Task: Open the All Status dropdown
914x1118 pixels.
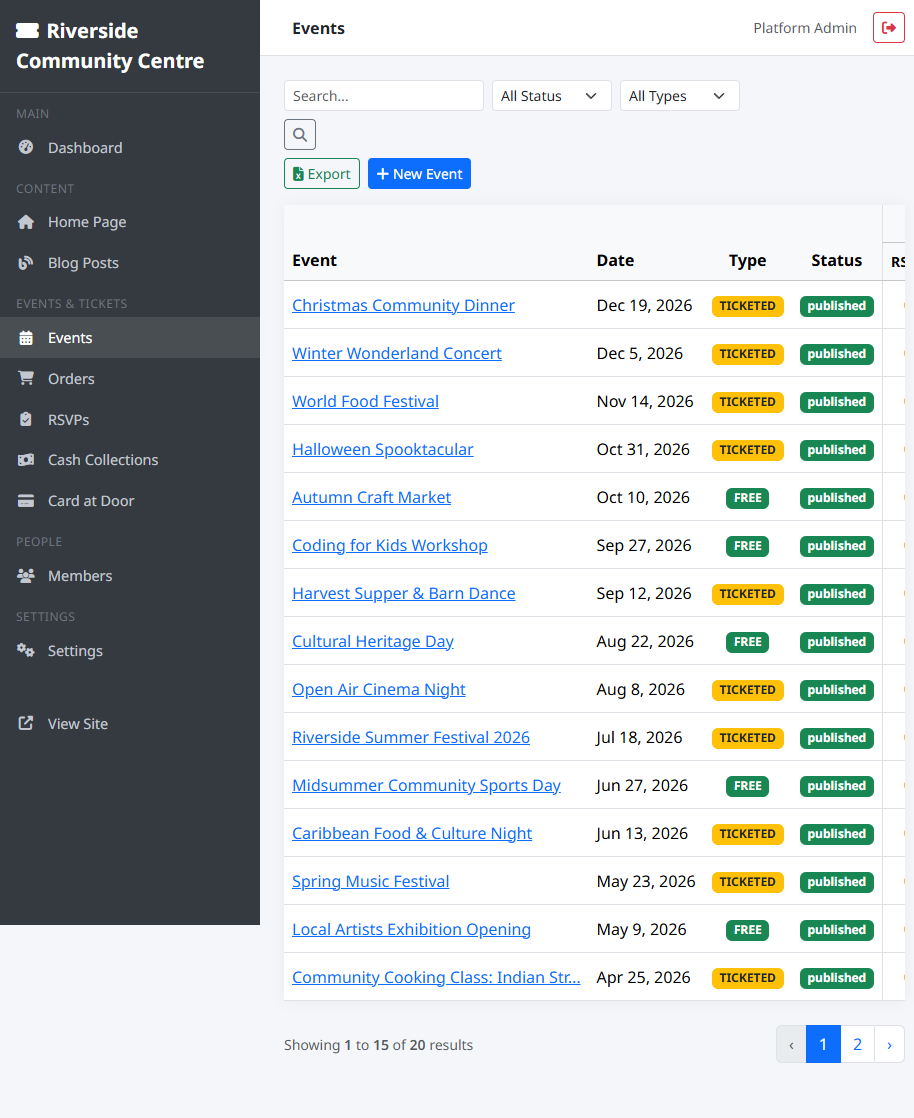Action: [551, 95]
